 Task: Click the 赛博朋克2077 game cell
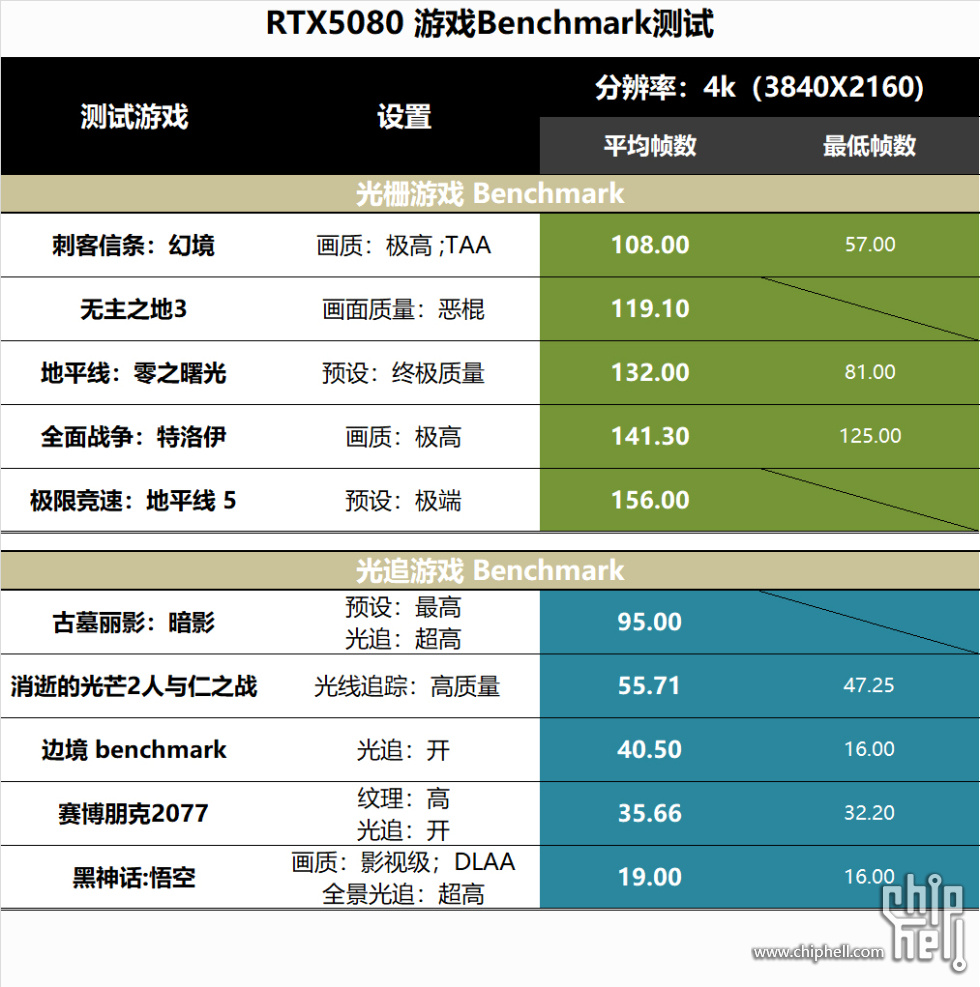pos(133,814)
